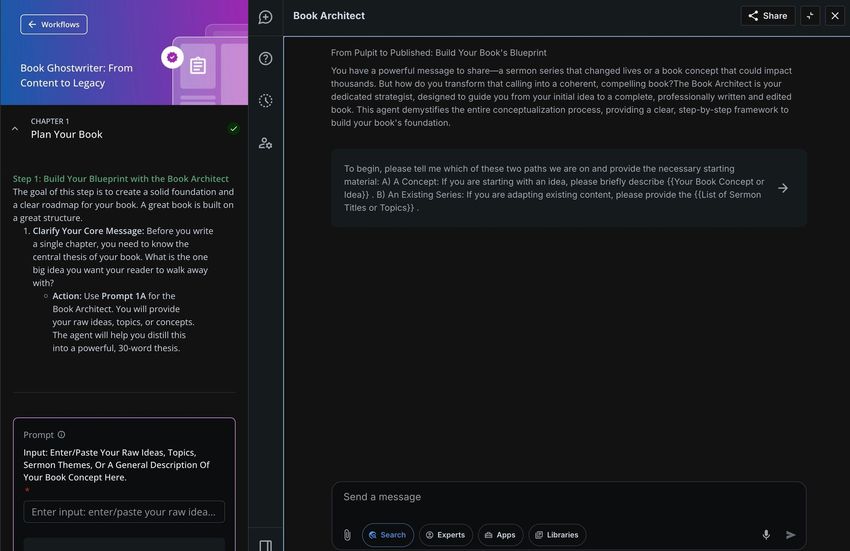
Task: Click the purple verified badge icon
Action: point(172,57)
